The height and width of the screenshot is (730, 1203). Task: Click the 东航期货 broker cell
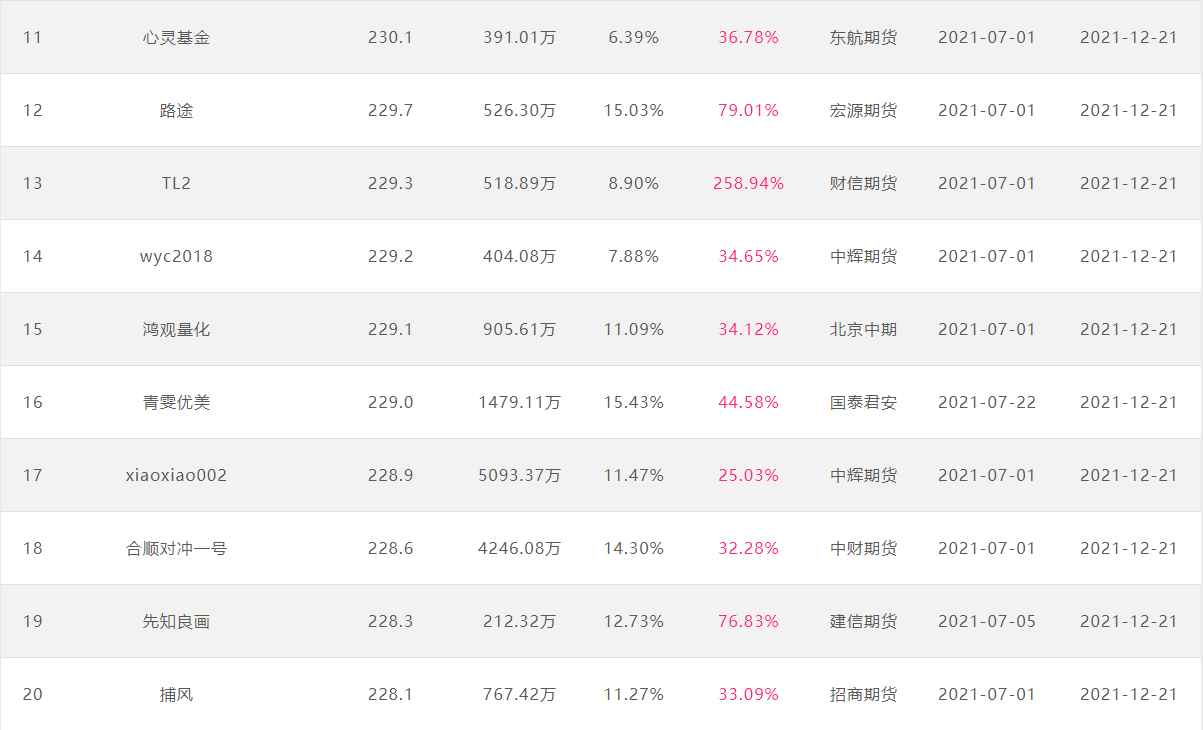coord(863,38)
